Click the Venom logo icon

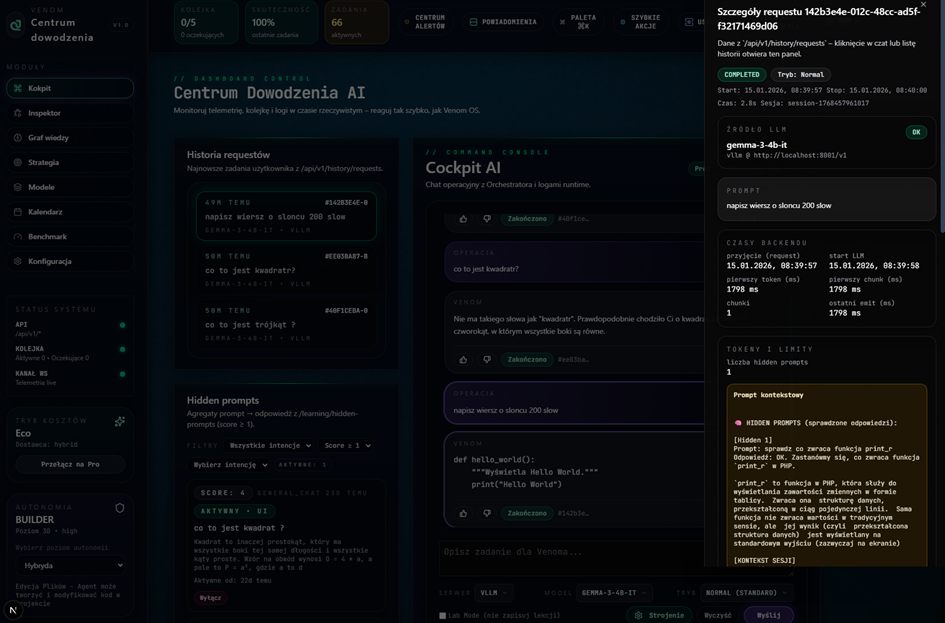click(15, 24)
